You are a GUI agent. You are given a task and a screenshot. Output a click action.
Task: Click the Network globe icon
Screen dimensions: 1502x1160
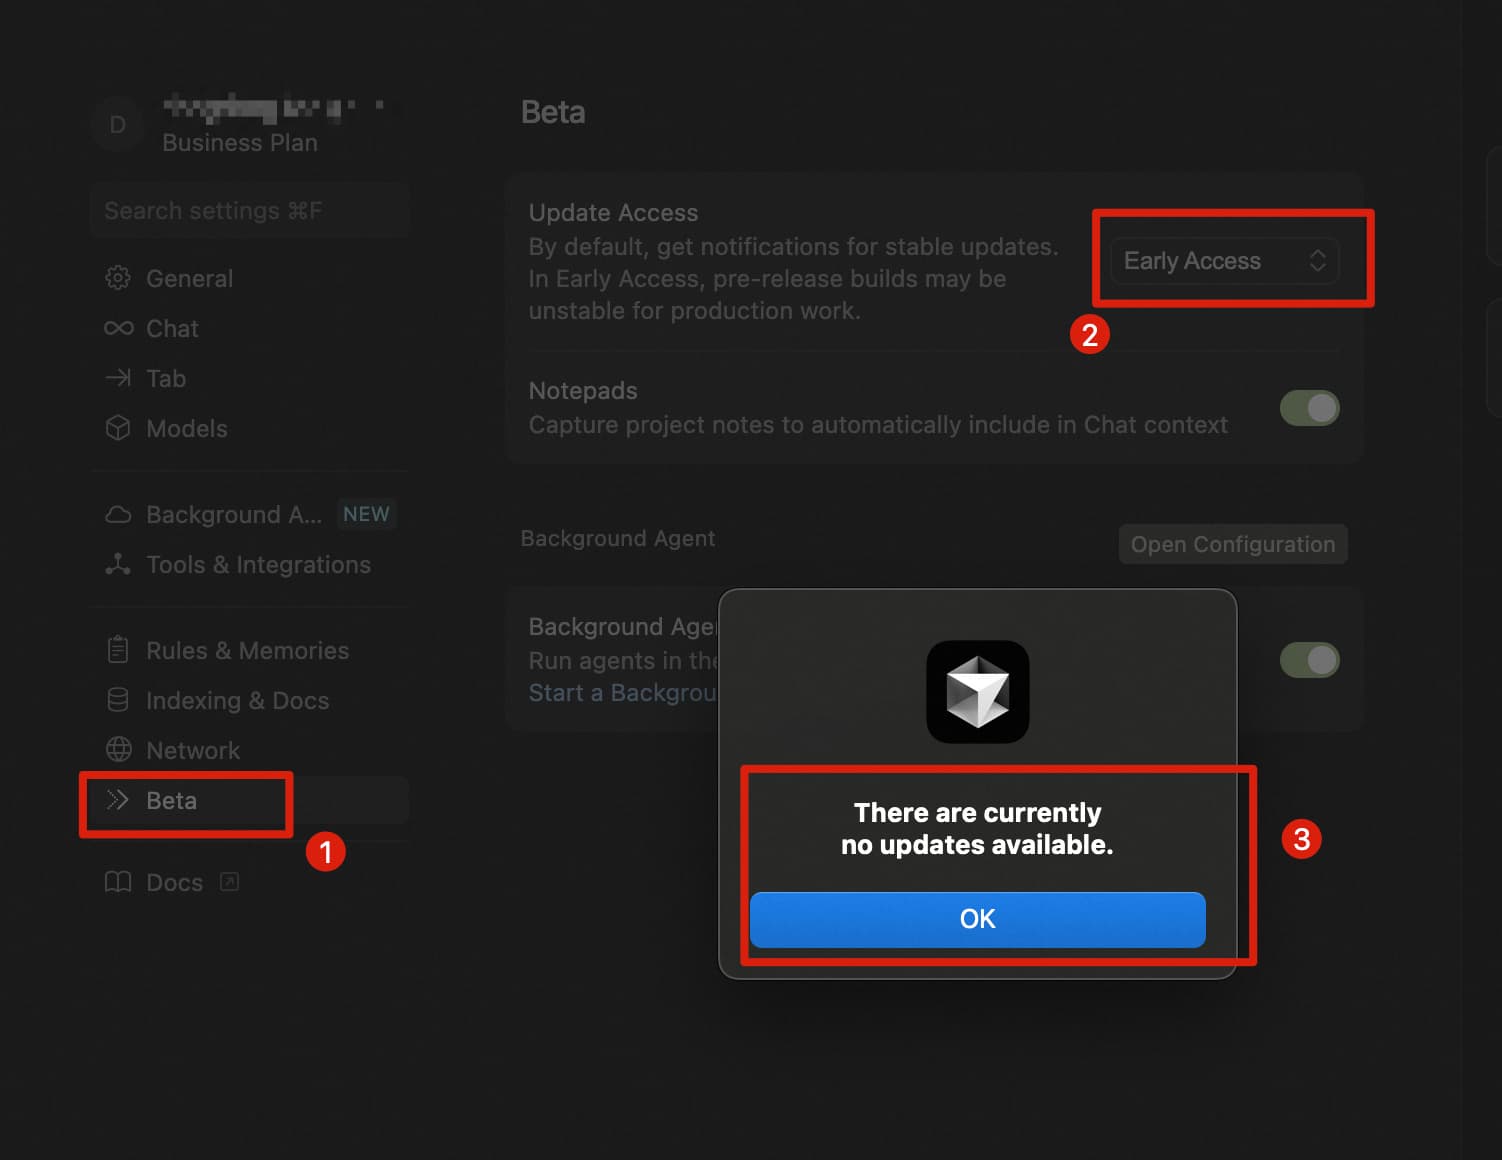[118, 750]
